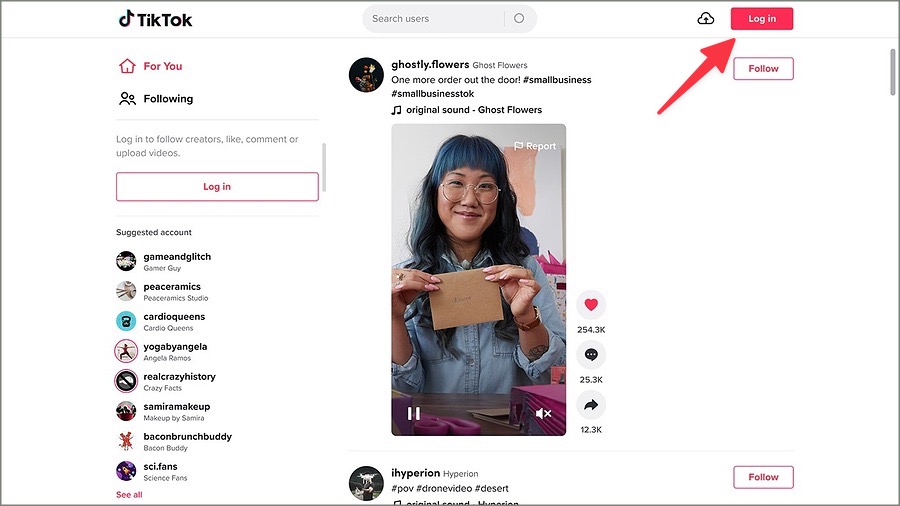Click the search magnifier icon
This screenshot has width=900, height=506.
point(519,18)
